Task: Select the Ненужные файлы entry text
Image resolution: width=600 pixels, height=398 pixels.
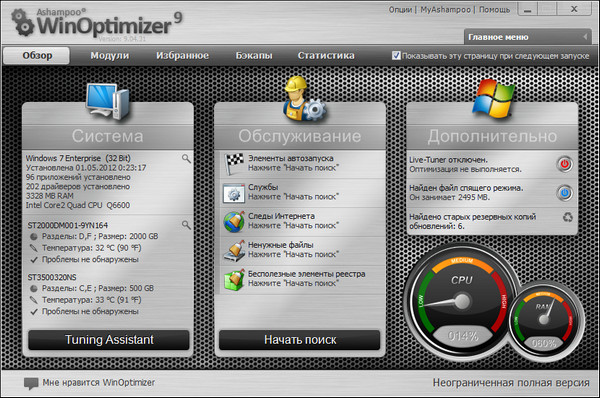Action: click(280, 245)
